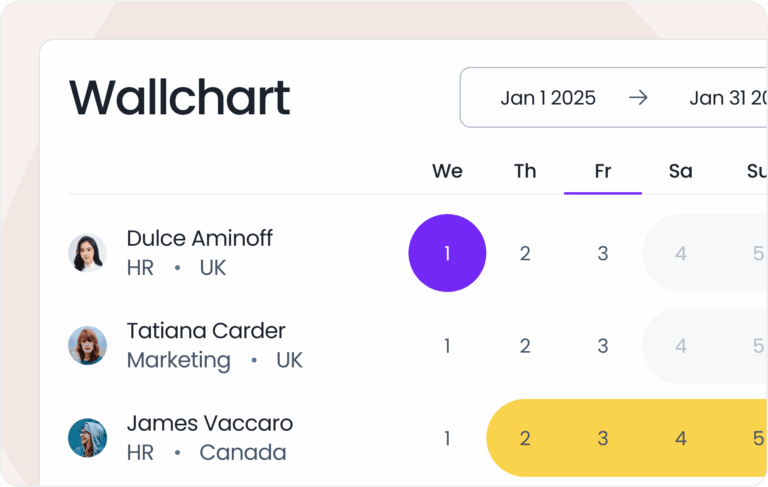The width and height of the screenshot is (768, 487).
Task: Click day 2 in James Vaccaro's yellow leave
Action: pos(525,438)
